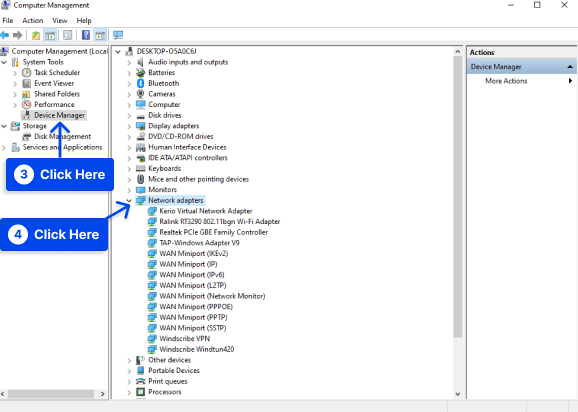Click the Up one level folder icon
The width and height of the screenshot is (578, 412).
(36, 35)
